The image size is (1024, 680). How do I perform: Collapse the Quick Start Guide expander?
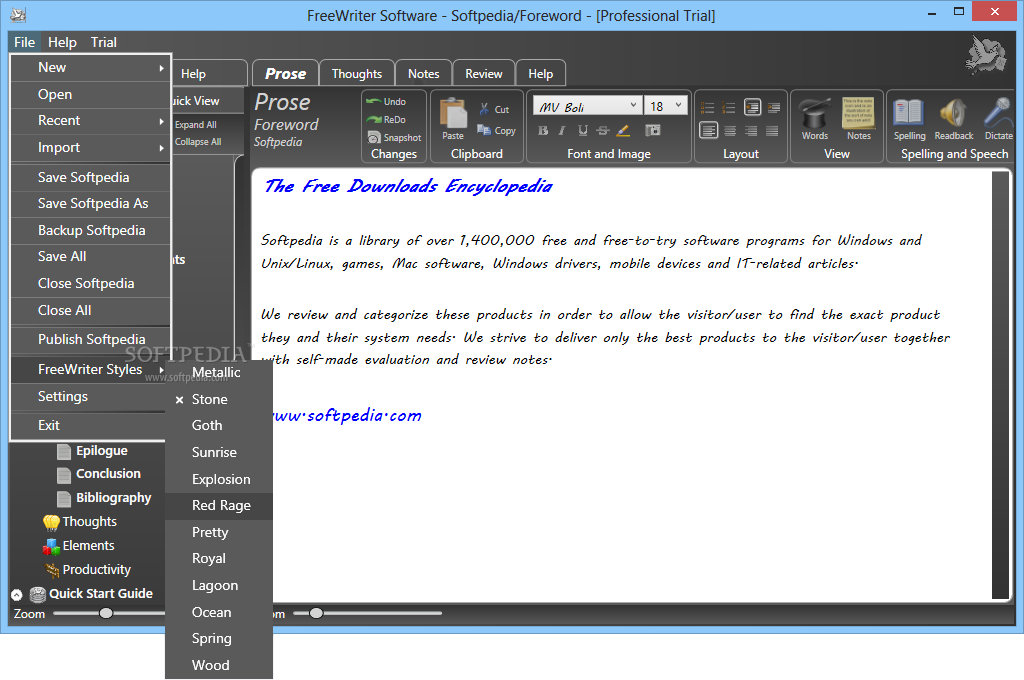pos(17,594)
